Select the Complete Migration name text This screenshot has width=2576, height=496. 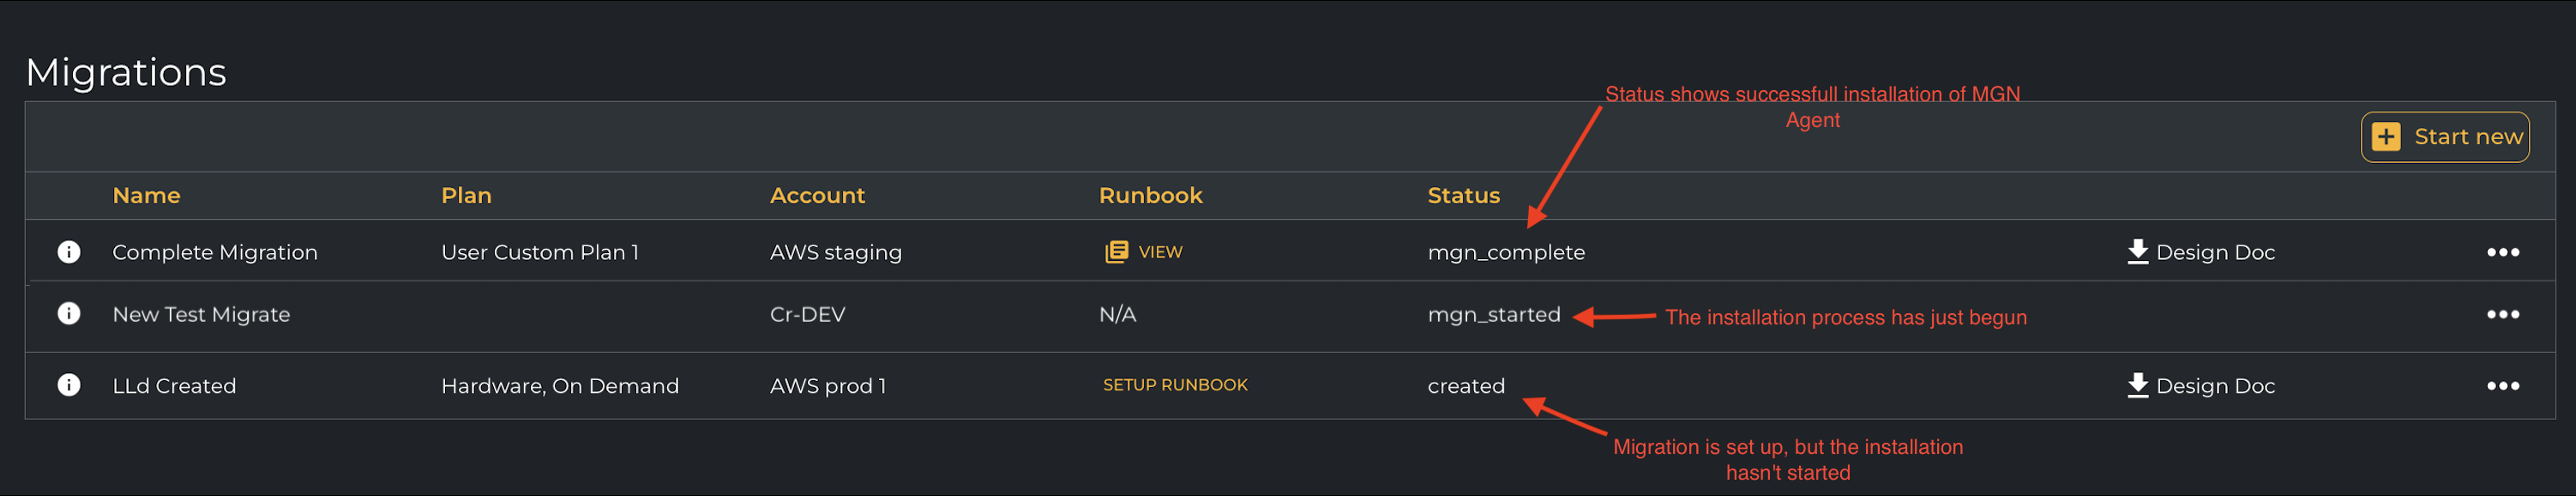coord(215,253)
